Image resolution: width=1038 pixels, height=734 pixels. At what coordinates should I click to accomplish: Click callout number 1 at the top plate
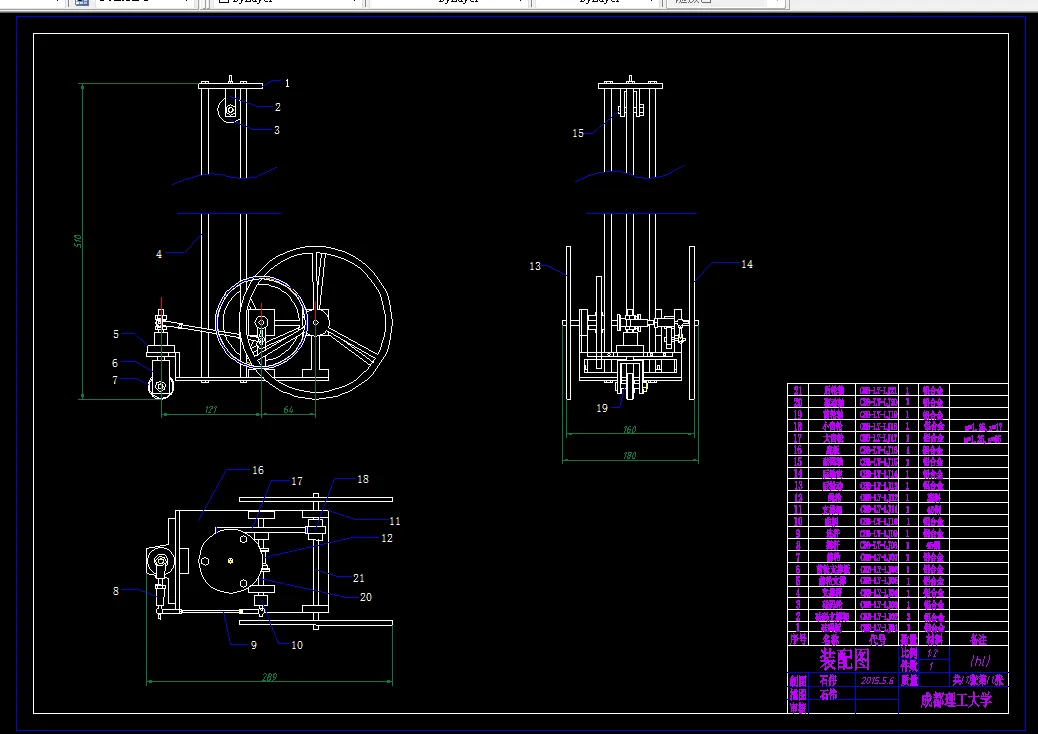pyautogui.click(x=287, y=83)
